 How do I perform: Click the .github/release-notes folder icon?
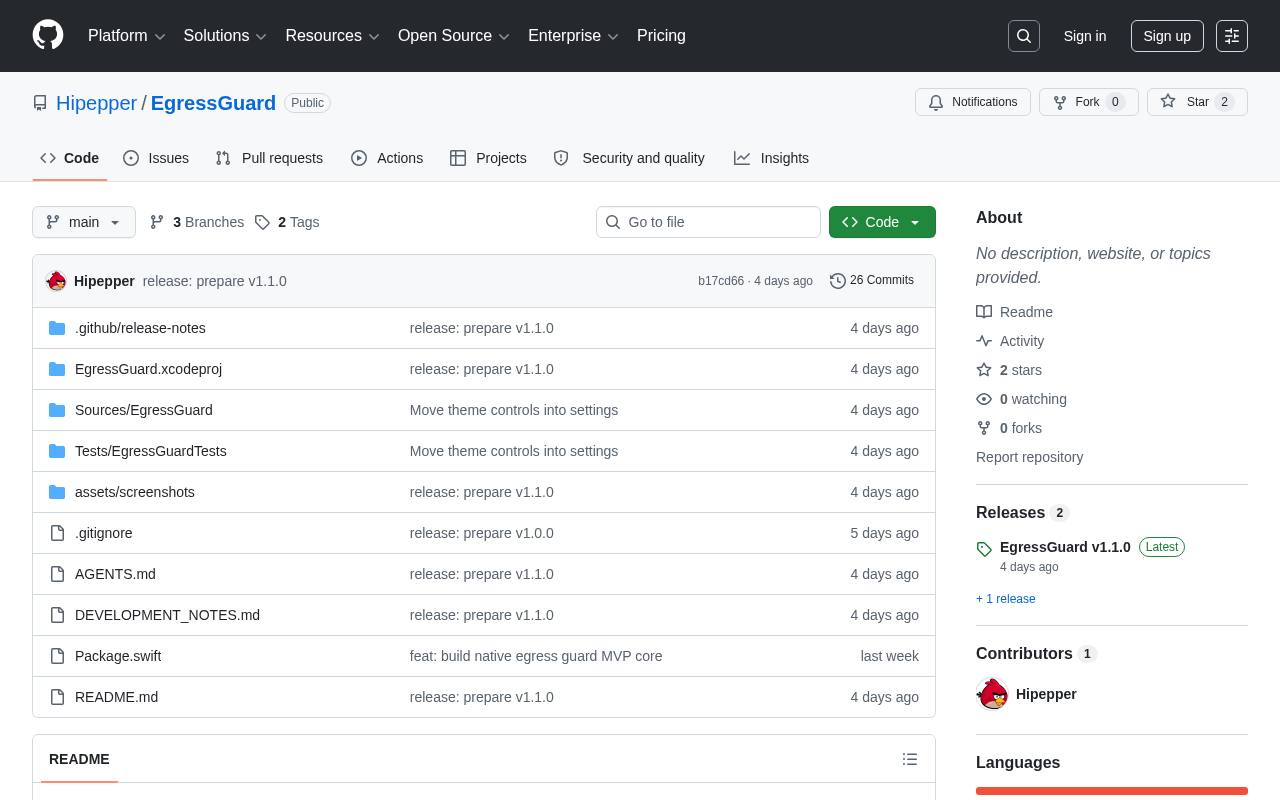point(57,328)
